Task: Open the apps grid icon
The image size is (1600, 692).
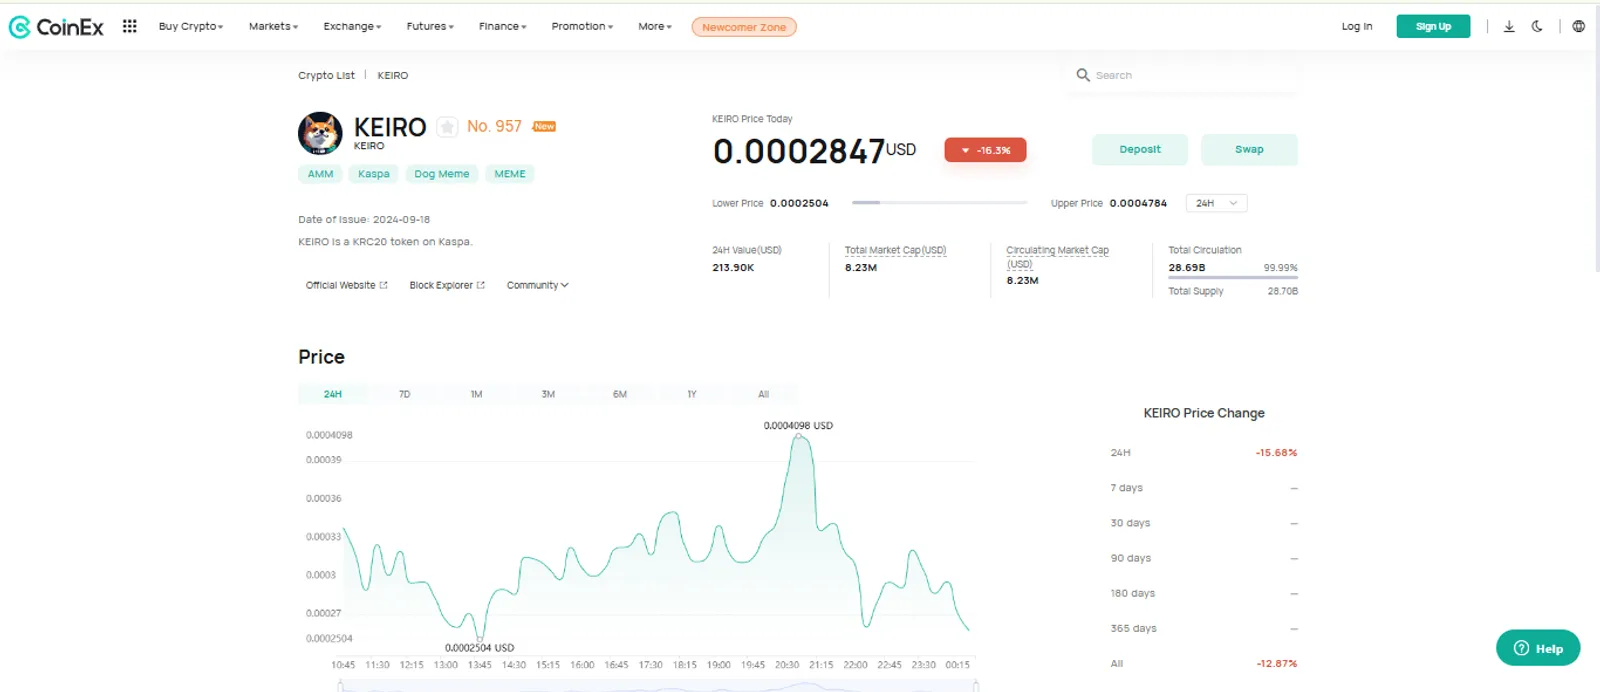Action: [130, 26]
